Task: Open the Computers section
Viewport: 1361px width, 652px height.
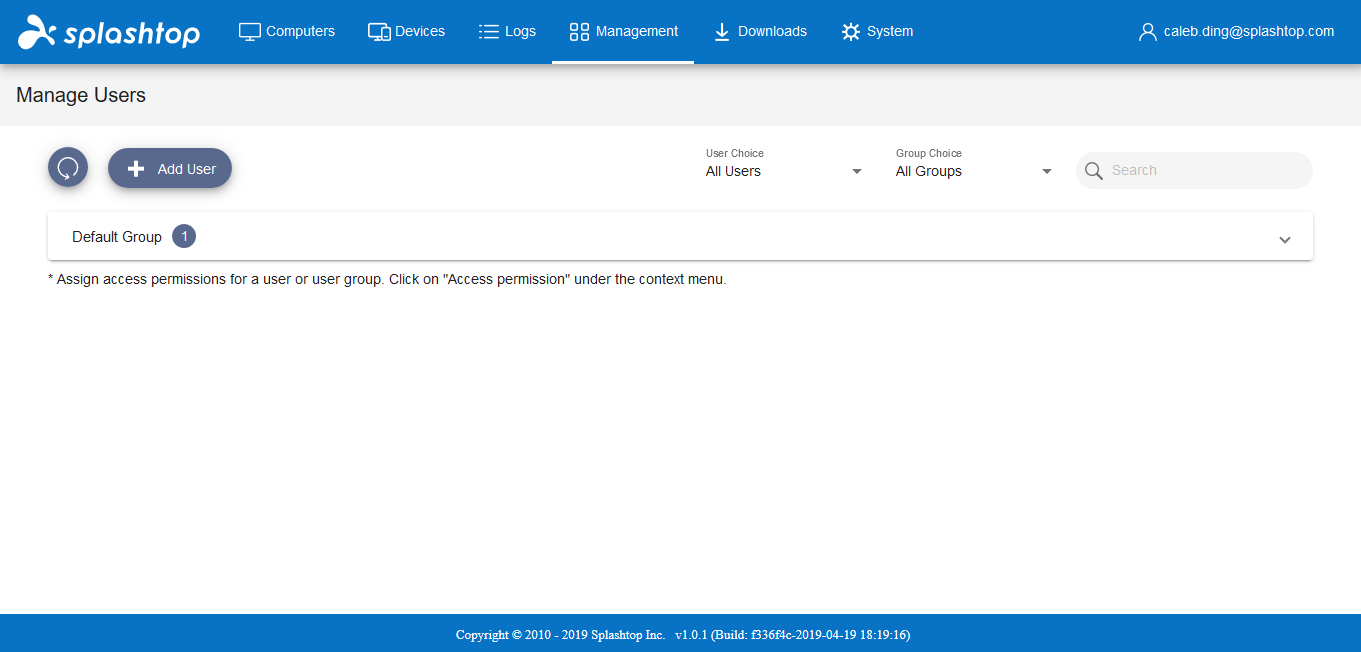Action: (x=287, y=31)
